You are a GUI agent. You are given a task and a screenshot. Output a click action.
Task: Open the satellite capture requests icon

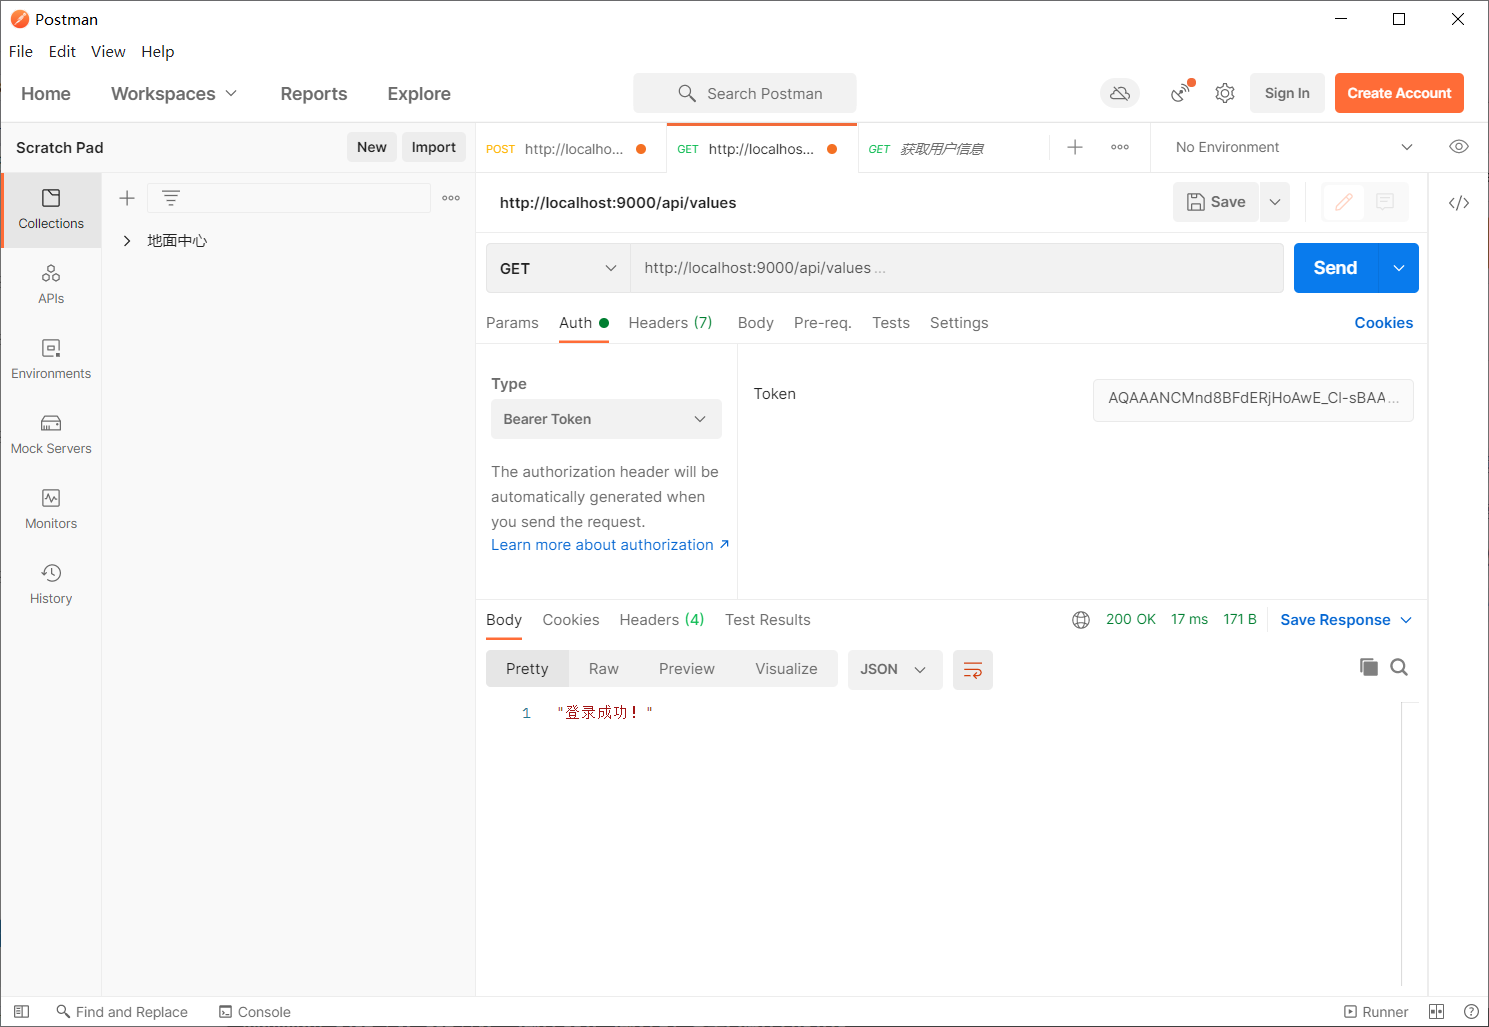click(x=1182, y=92)
